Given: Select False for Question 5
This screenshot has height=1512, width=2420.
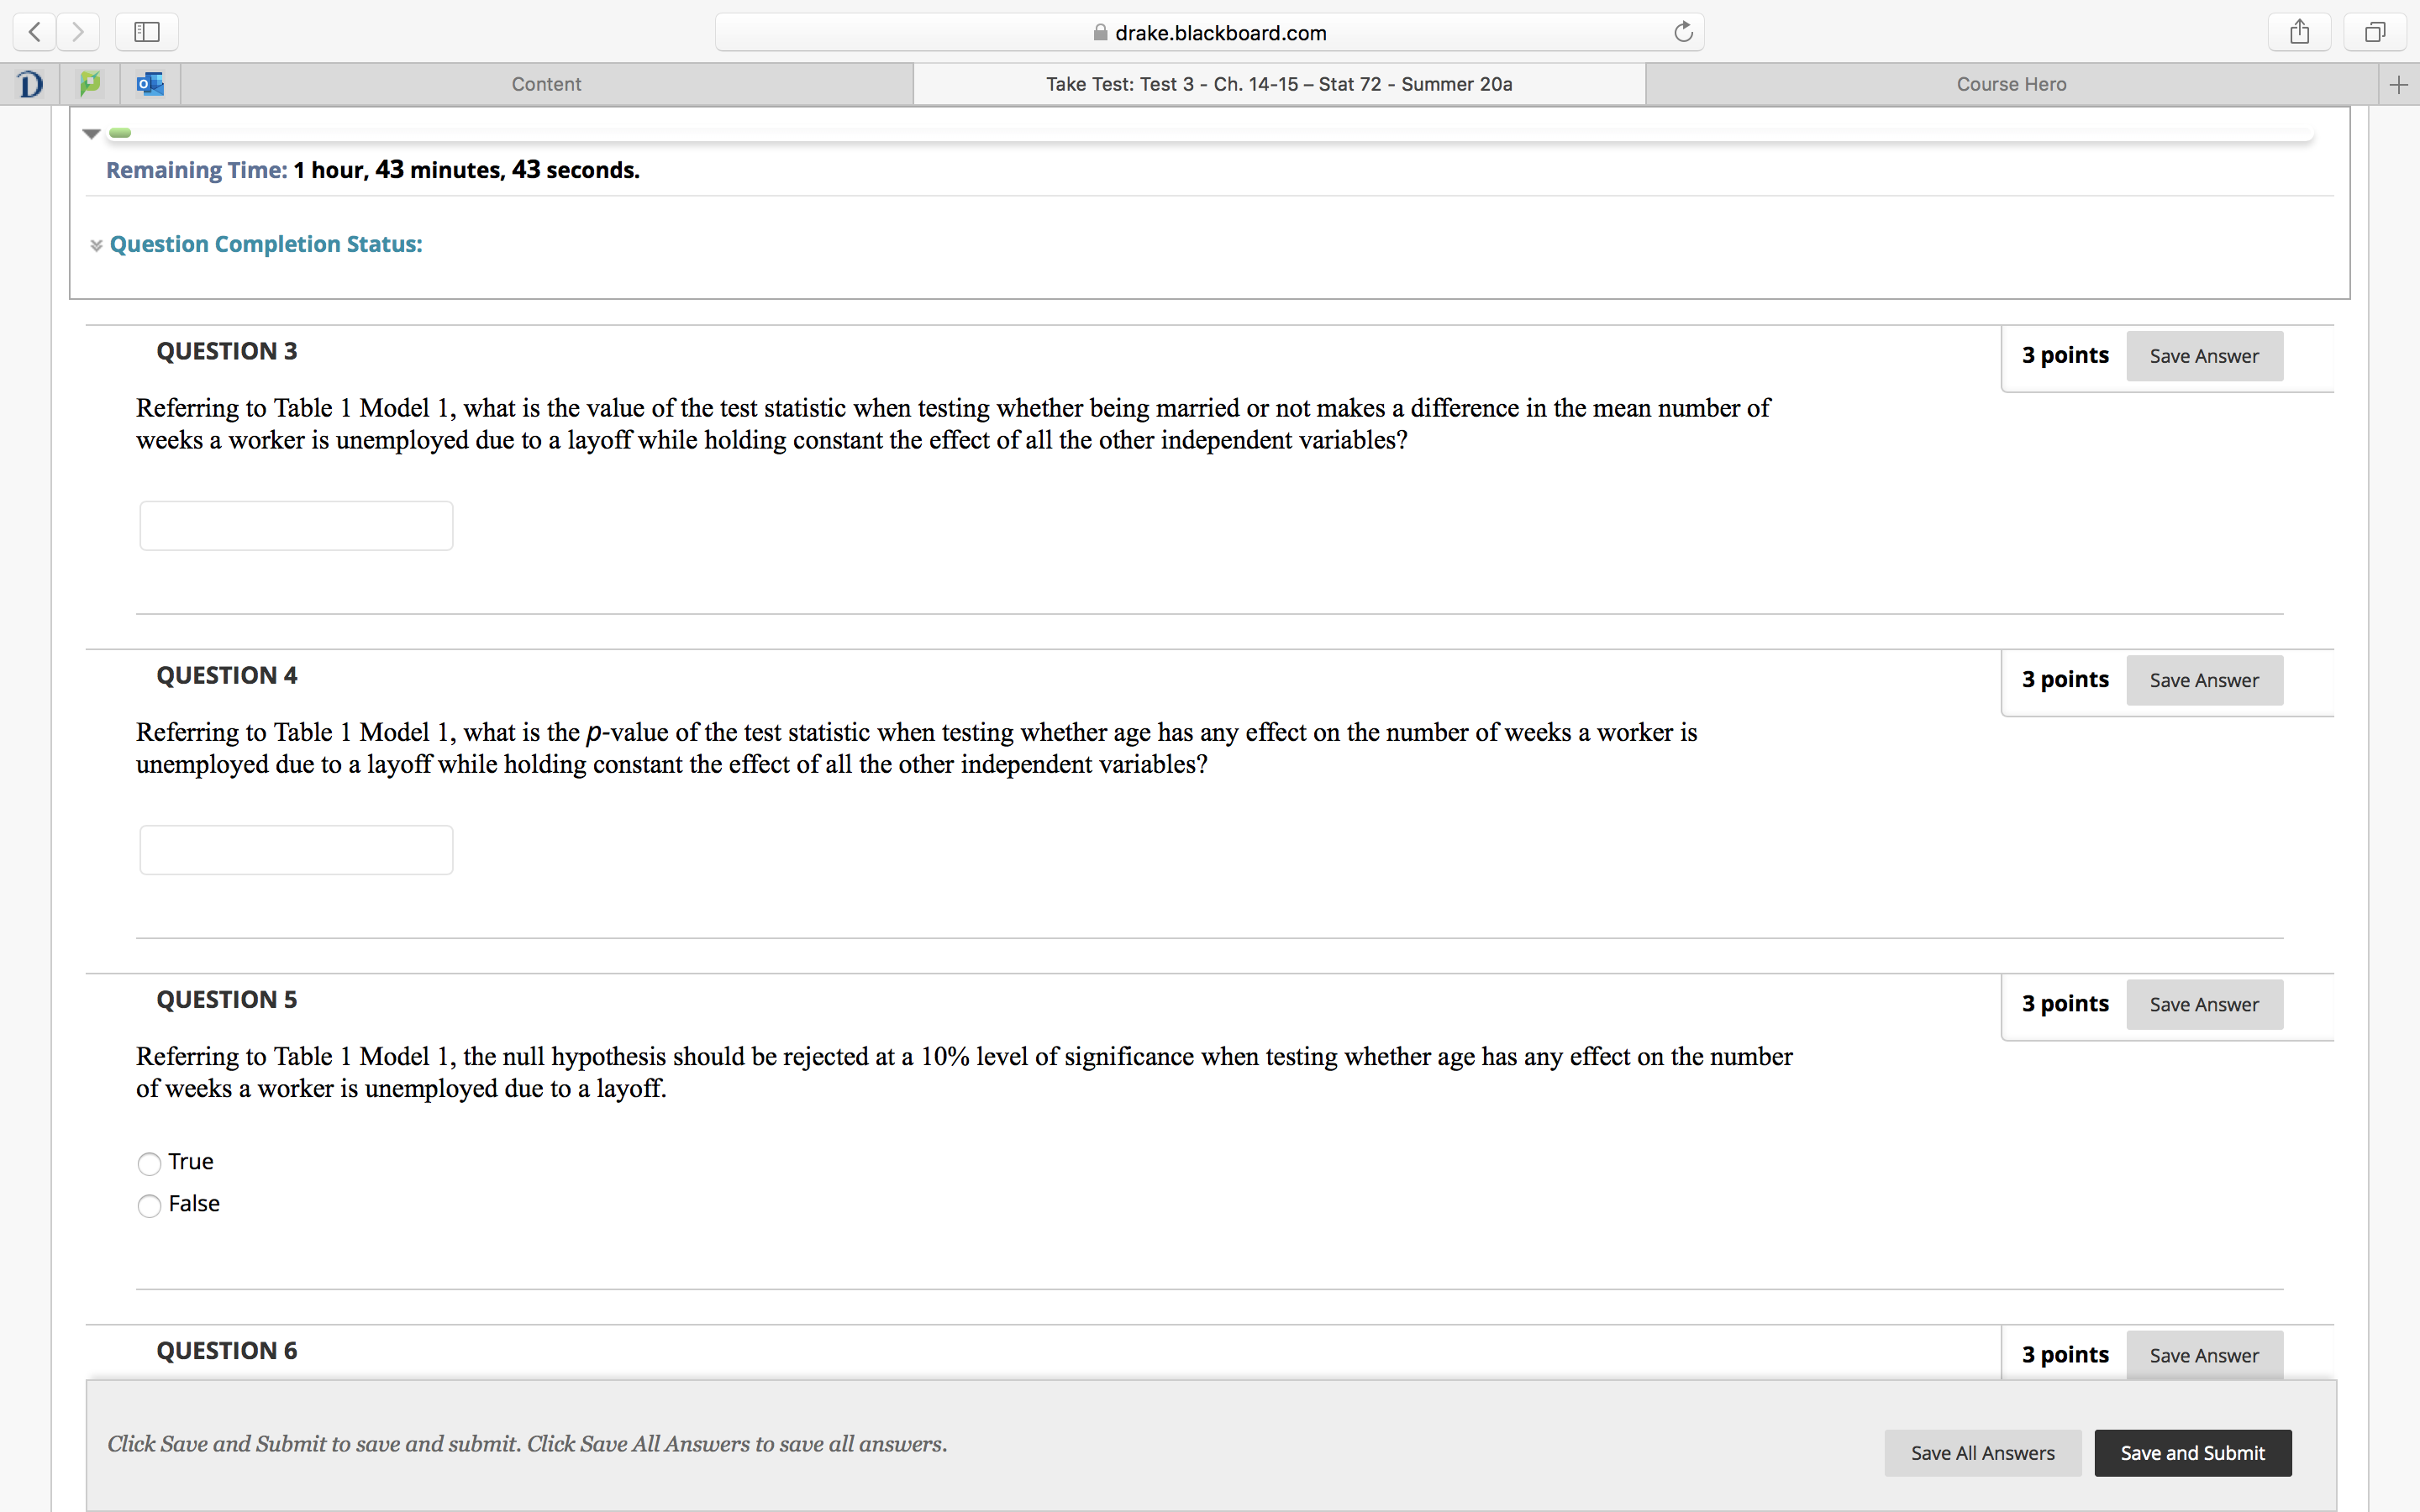Looking at the screenshot, I should tap(149, 1205).
